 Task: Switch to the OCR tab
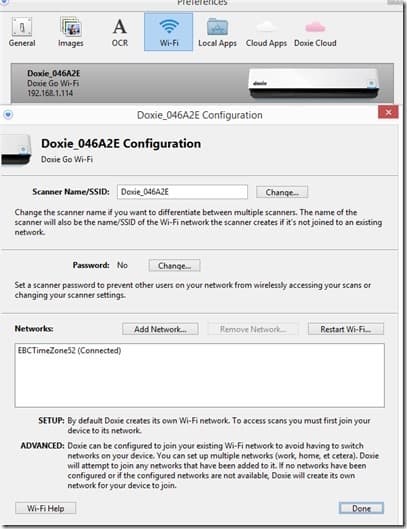pos(120,32)
